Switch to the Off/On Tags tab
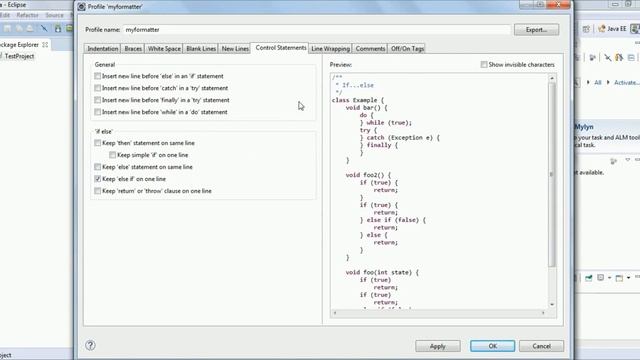 click(x=407, y=49)
